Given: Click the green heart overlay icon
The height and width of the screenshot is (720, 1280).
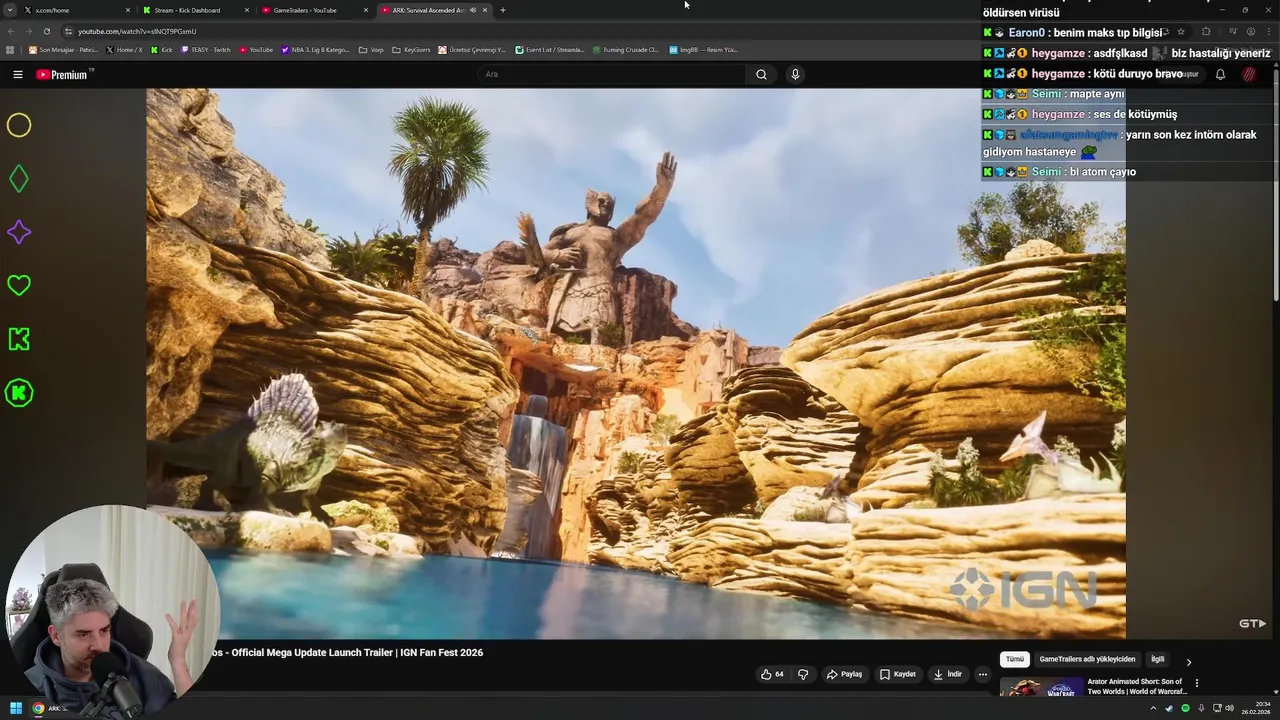Looking at the screenshot, I should [x=19, y=286].
